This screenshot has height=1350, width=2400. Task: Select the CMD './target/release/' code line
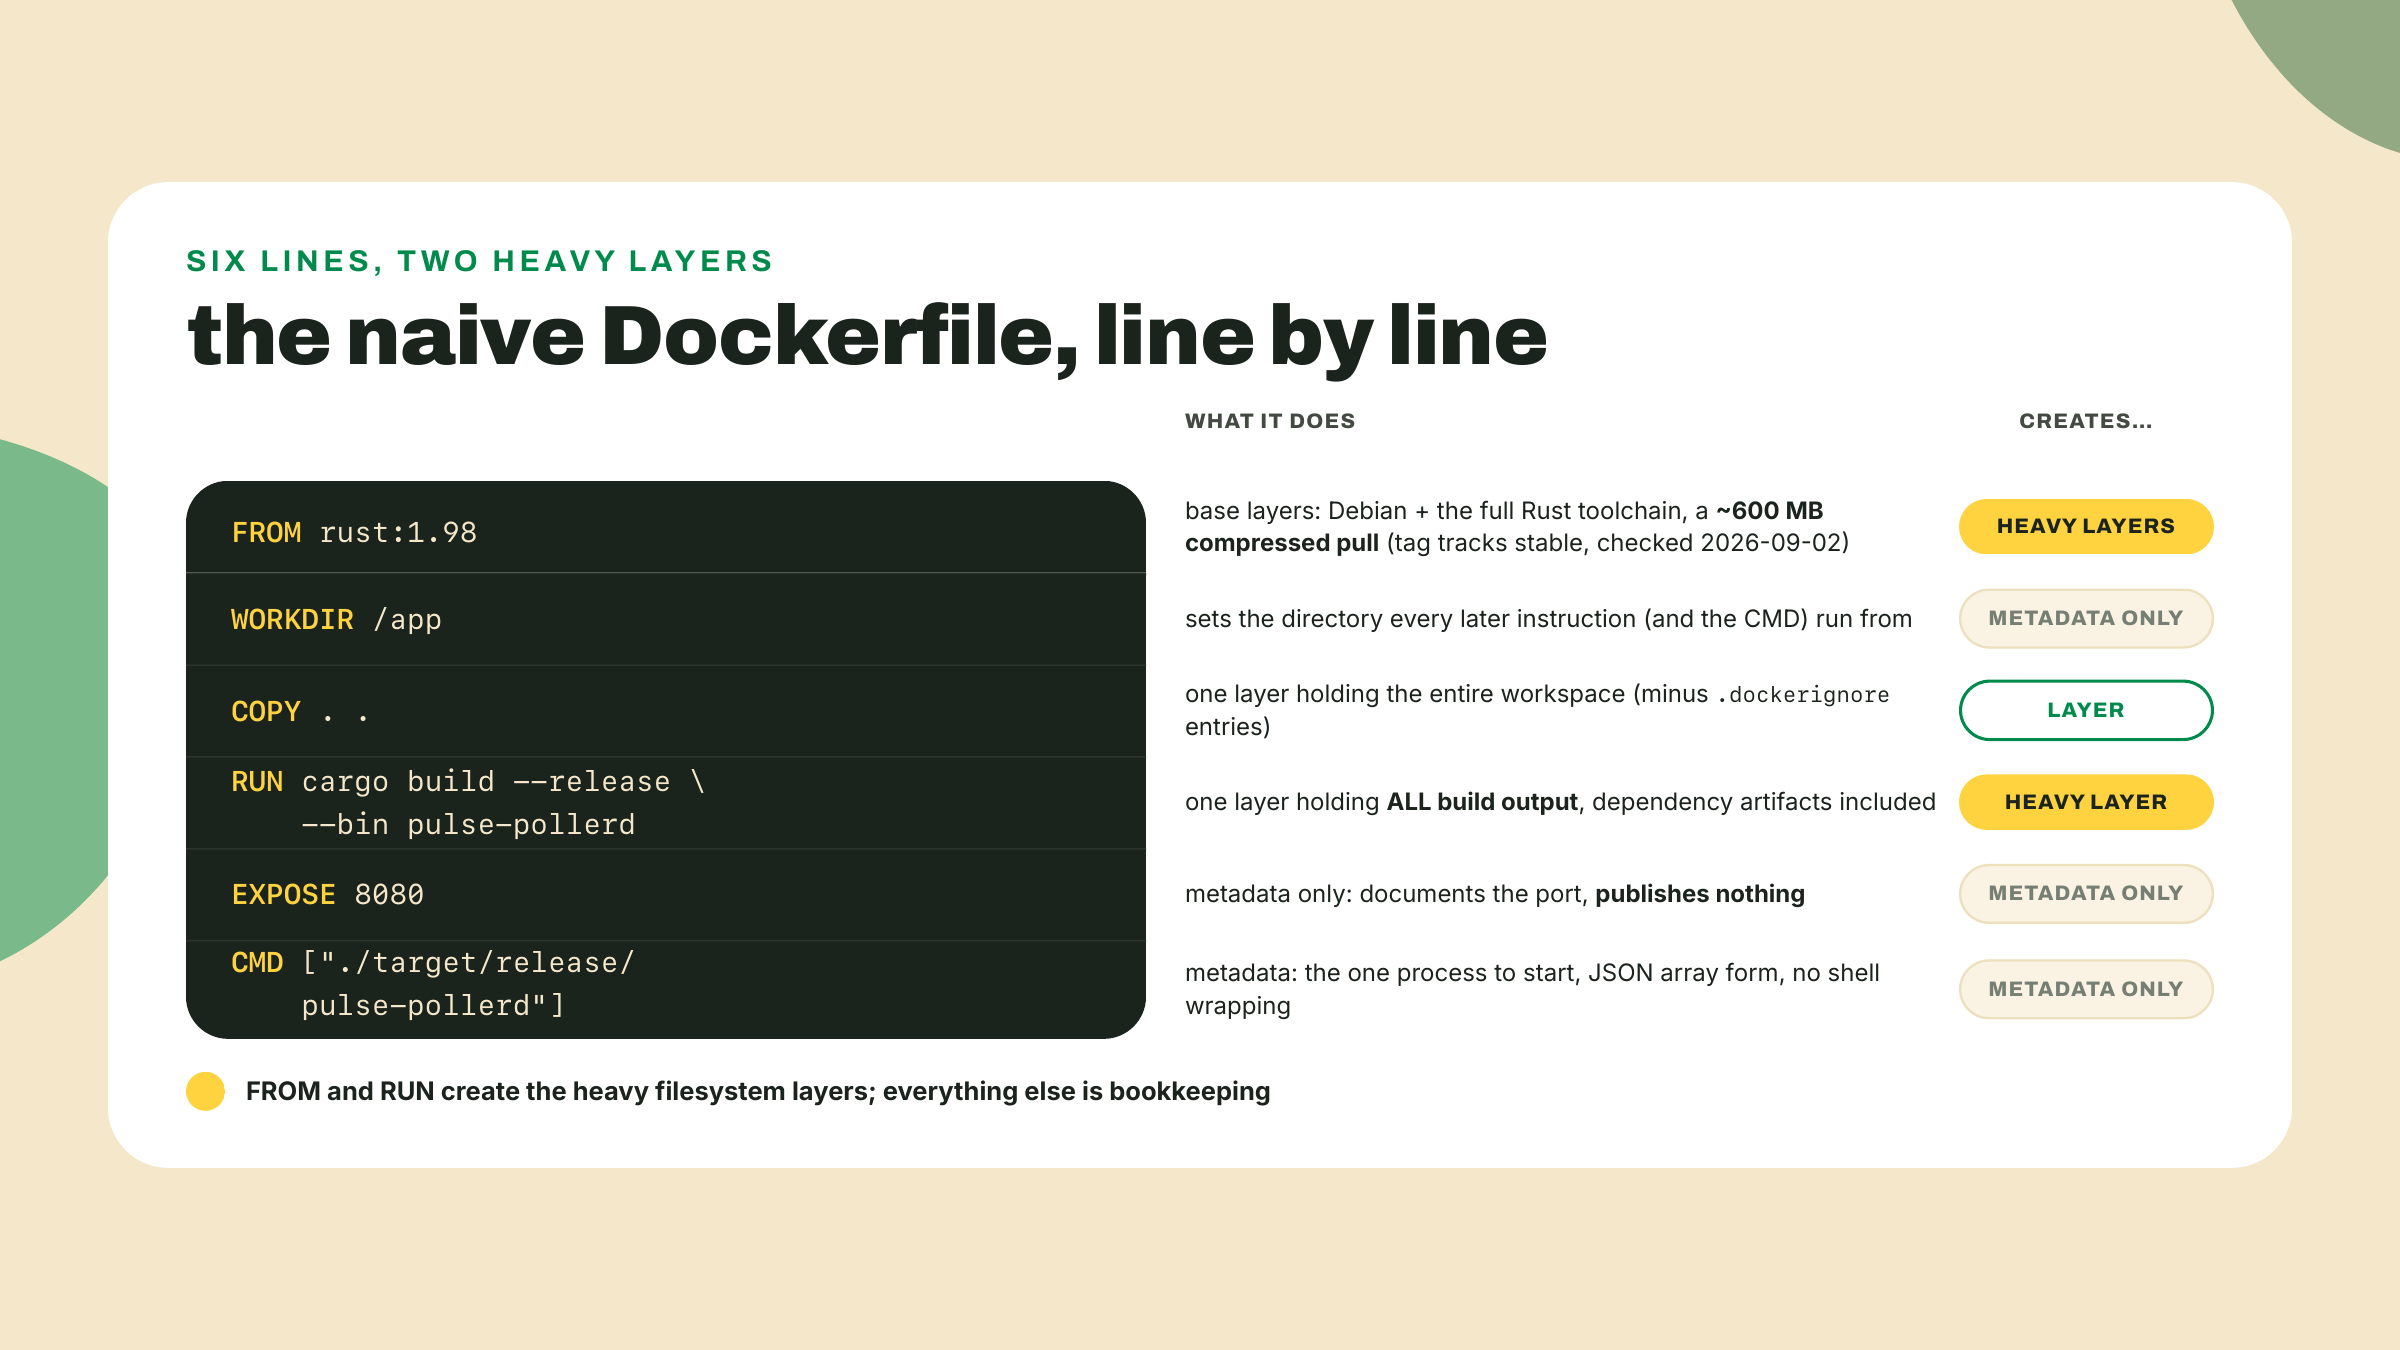(x=433, y=962)
